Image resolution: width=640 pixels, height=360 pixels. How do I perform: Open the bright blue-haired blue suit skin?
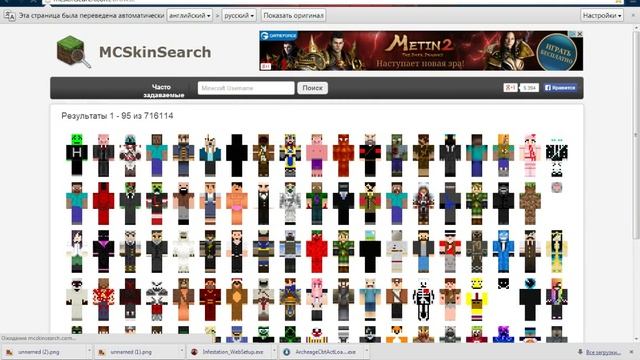[x=503, y=251]
